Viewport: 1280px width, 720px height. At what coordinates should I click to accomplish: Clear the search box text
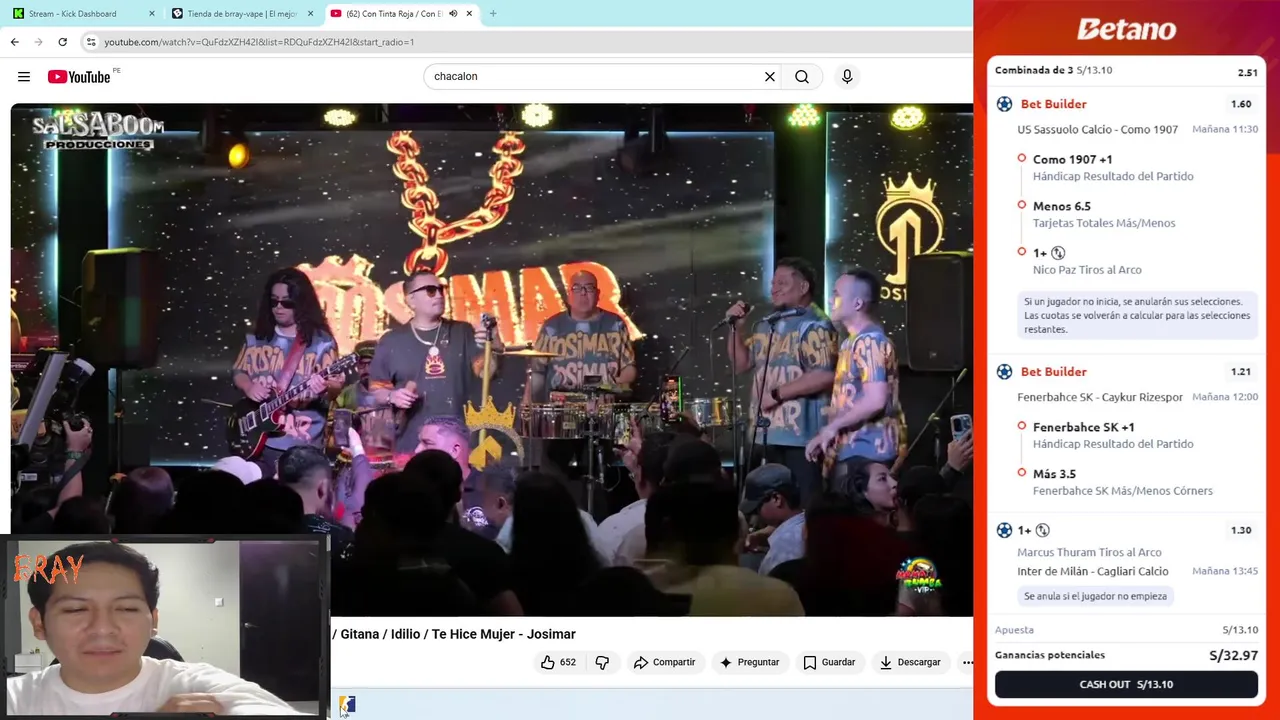click(770, 76)
